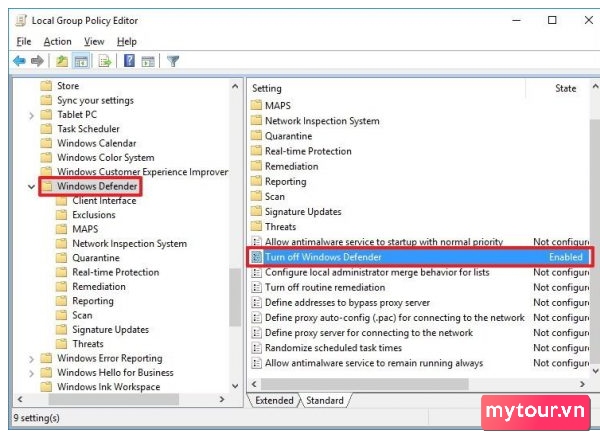Select Windows Color System in the tree
The width and height of the screenshot is (600, 442).
[x=106, y=158]
